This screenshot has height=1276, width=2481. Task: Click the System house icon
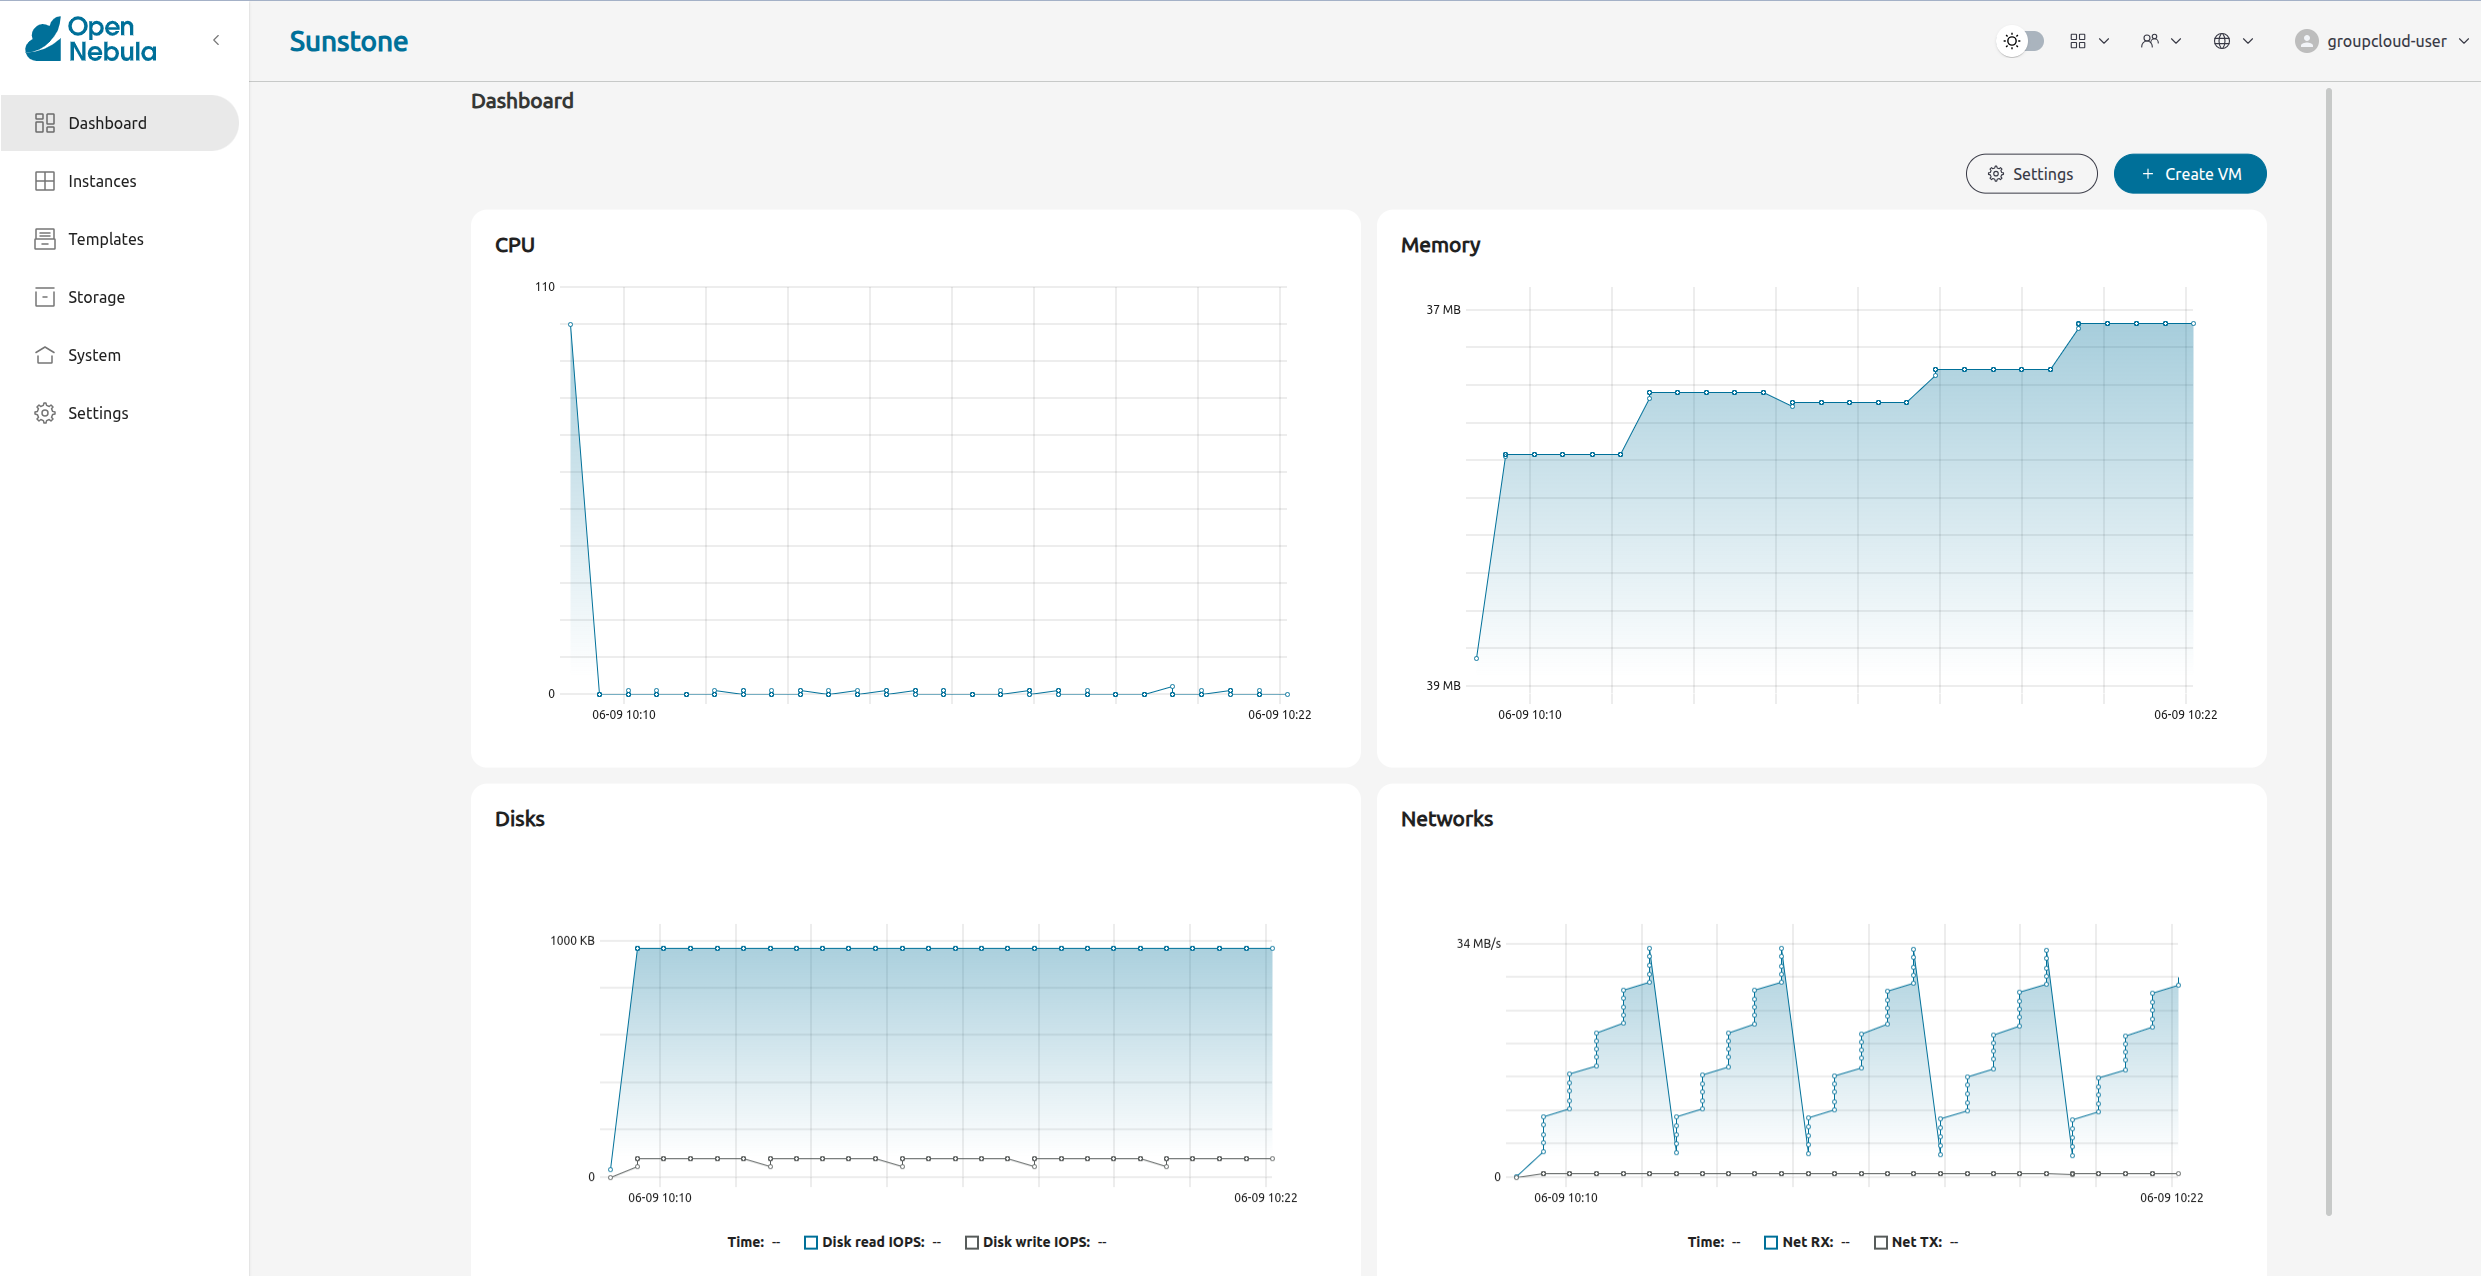[x=45, y=355]
